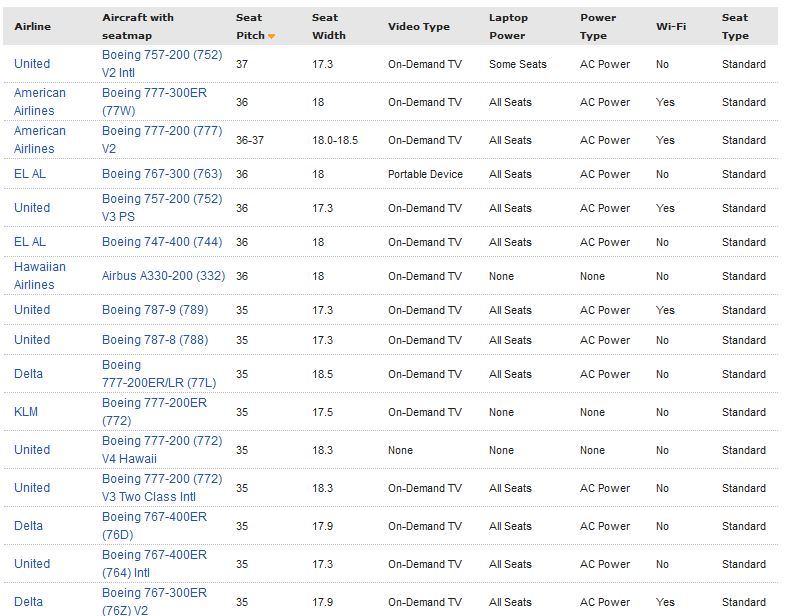This screenshot has height=616, width=786.
Task: Select Wi-Fi 'No' in EL AL 747-400 row
Action: coord(662,243)
